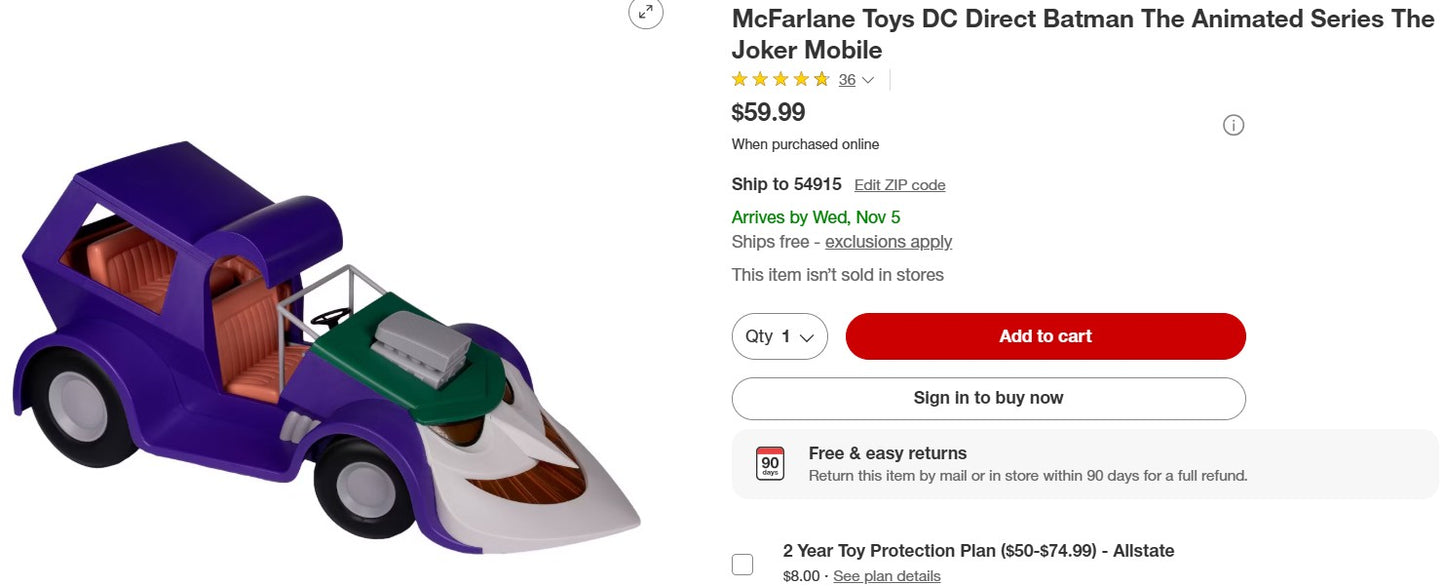Click Sign in to buy now

(x=988, y=398)
